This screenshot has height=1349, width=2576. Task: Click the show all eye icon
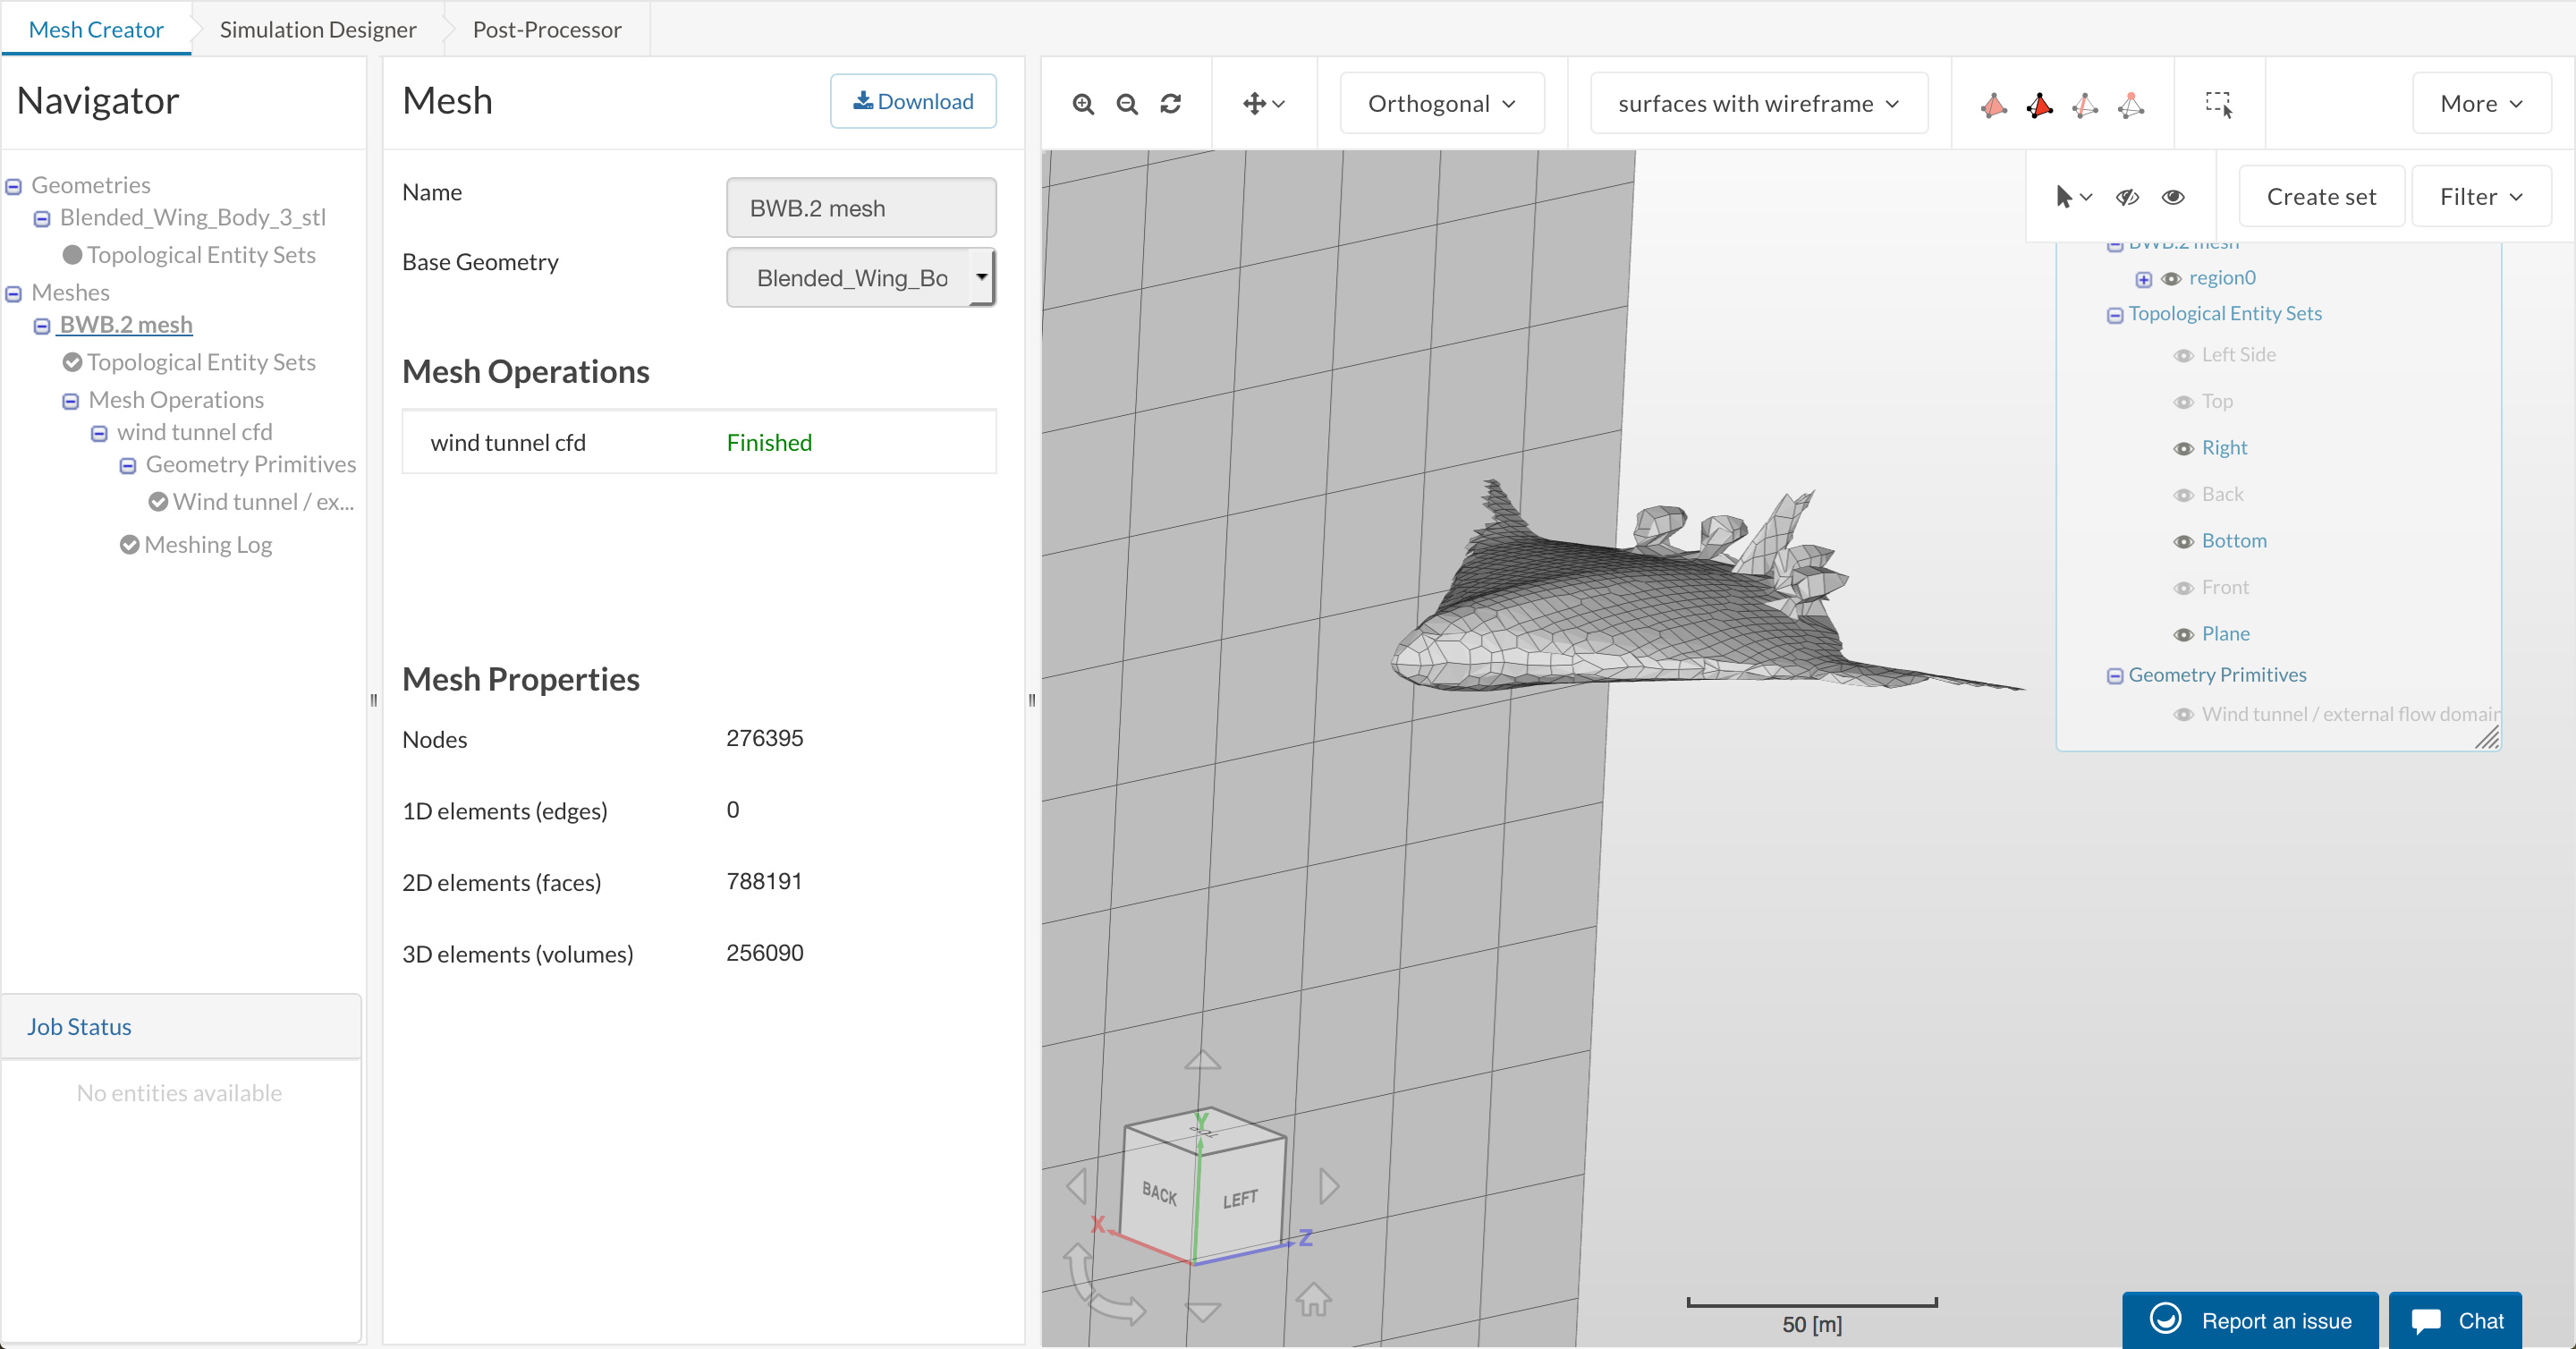(2173, 197)
